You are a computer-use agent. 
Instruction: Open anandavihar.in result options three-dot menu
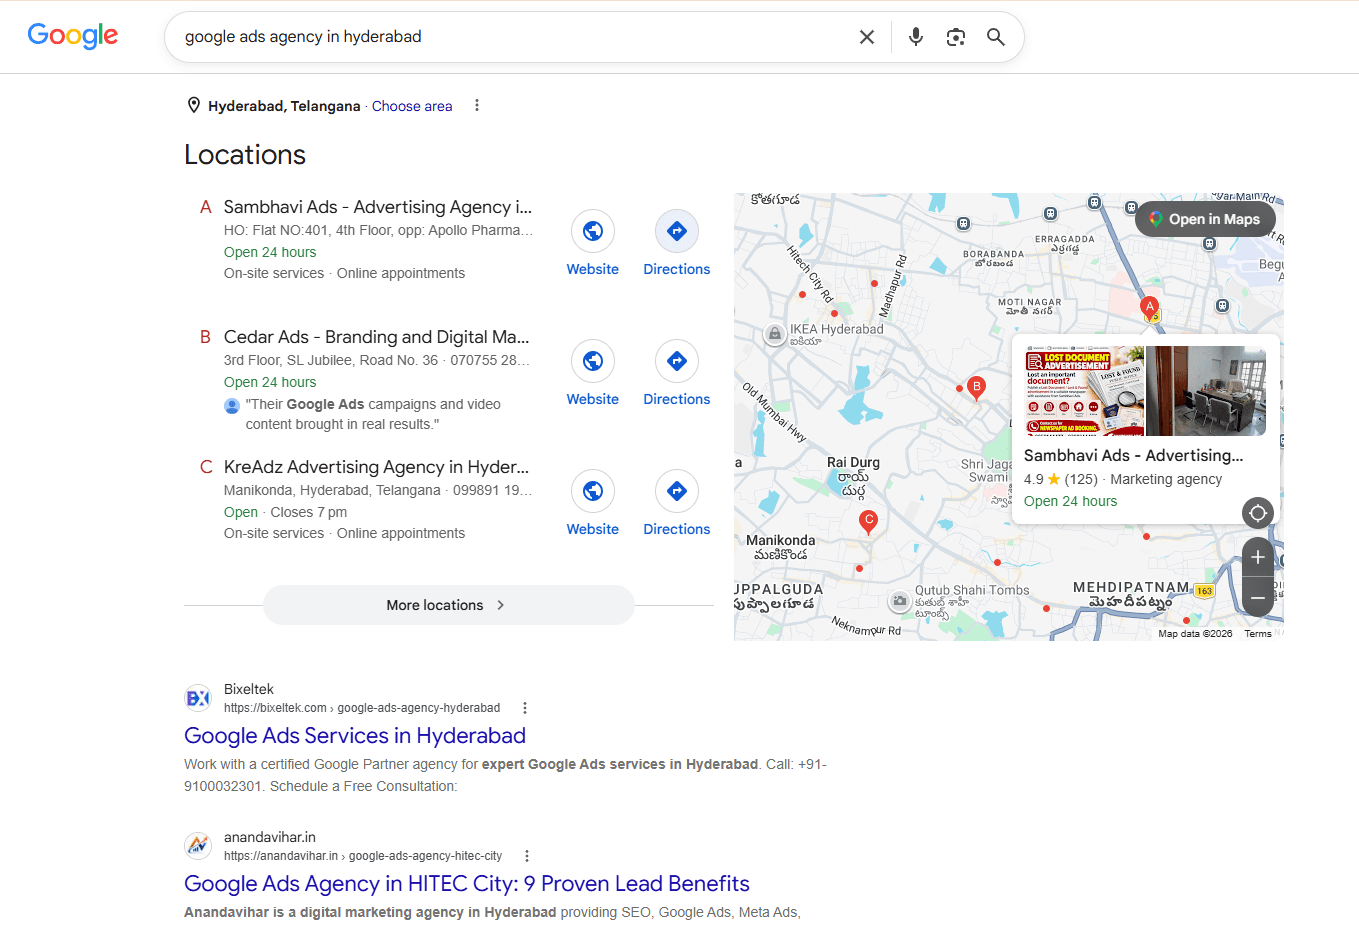tap(527, 856)
